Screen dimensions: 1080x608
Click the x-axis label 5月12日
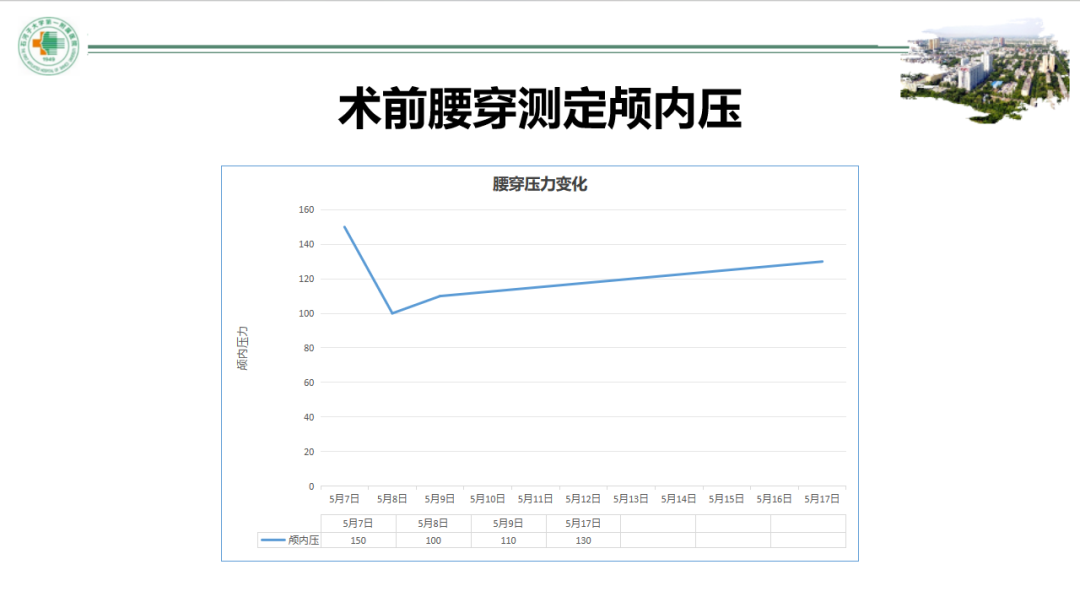(x=583, y=499)
